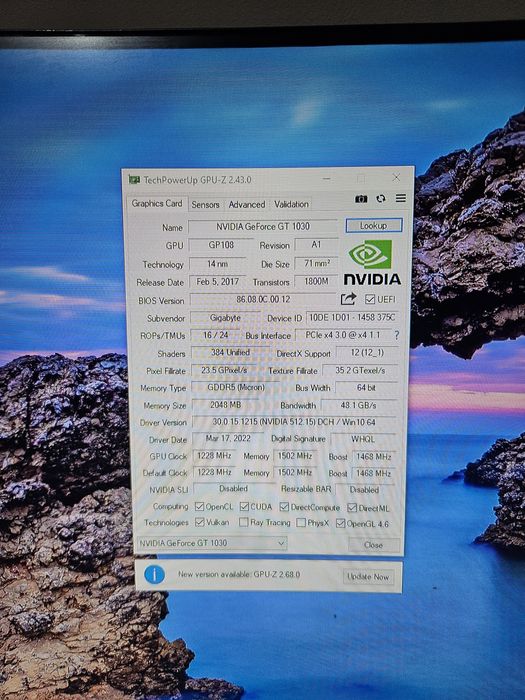Click the BIOS Version 86.08.0C.00.12 field
525x700 pixels.
(x=263, y=299)
